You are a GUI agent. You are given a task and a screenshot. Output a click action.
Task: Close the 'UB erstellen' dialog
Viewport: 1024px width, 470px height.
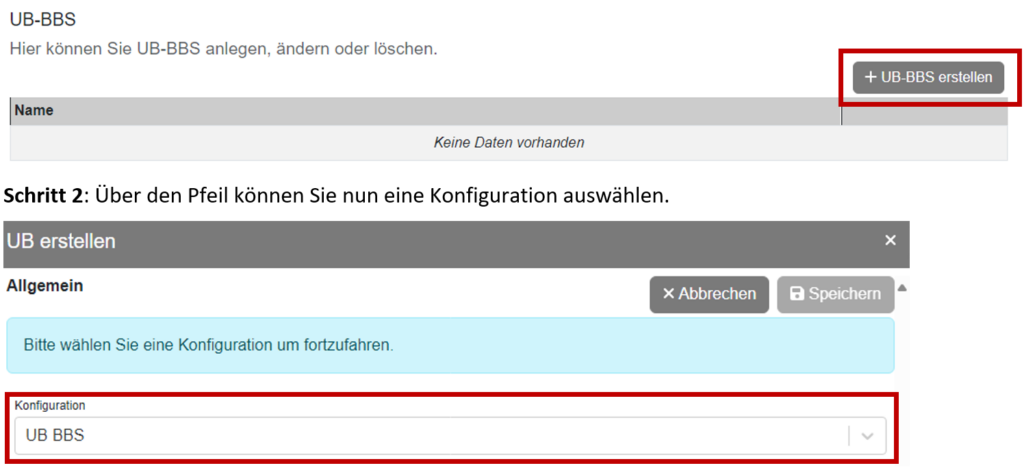pos(890,241)
